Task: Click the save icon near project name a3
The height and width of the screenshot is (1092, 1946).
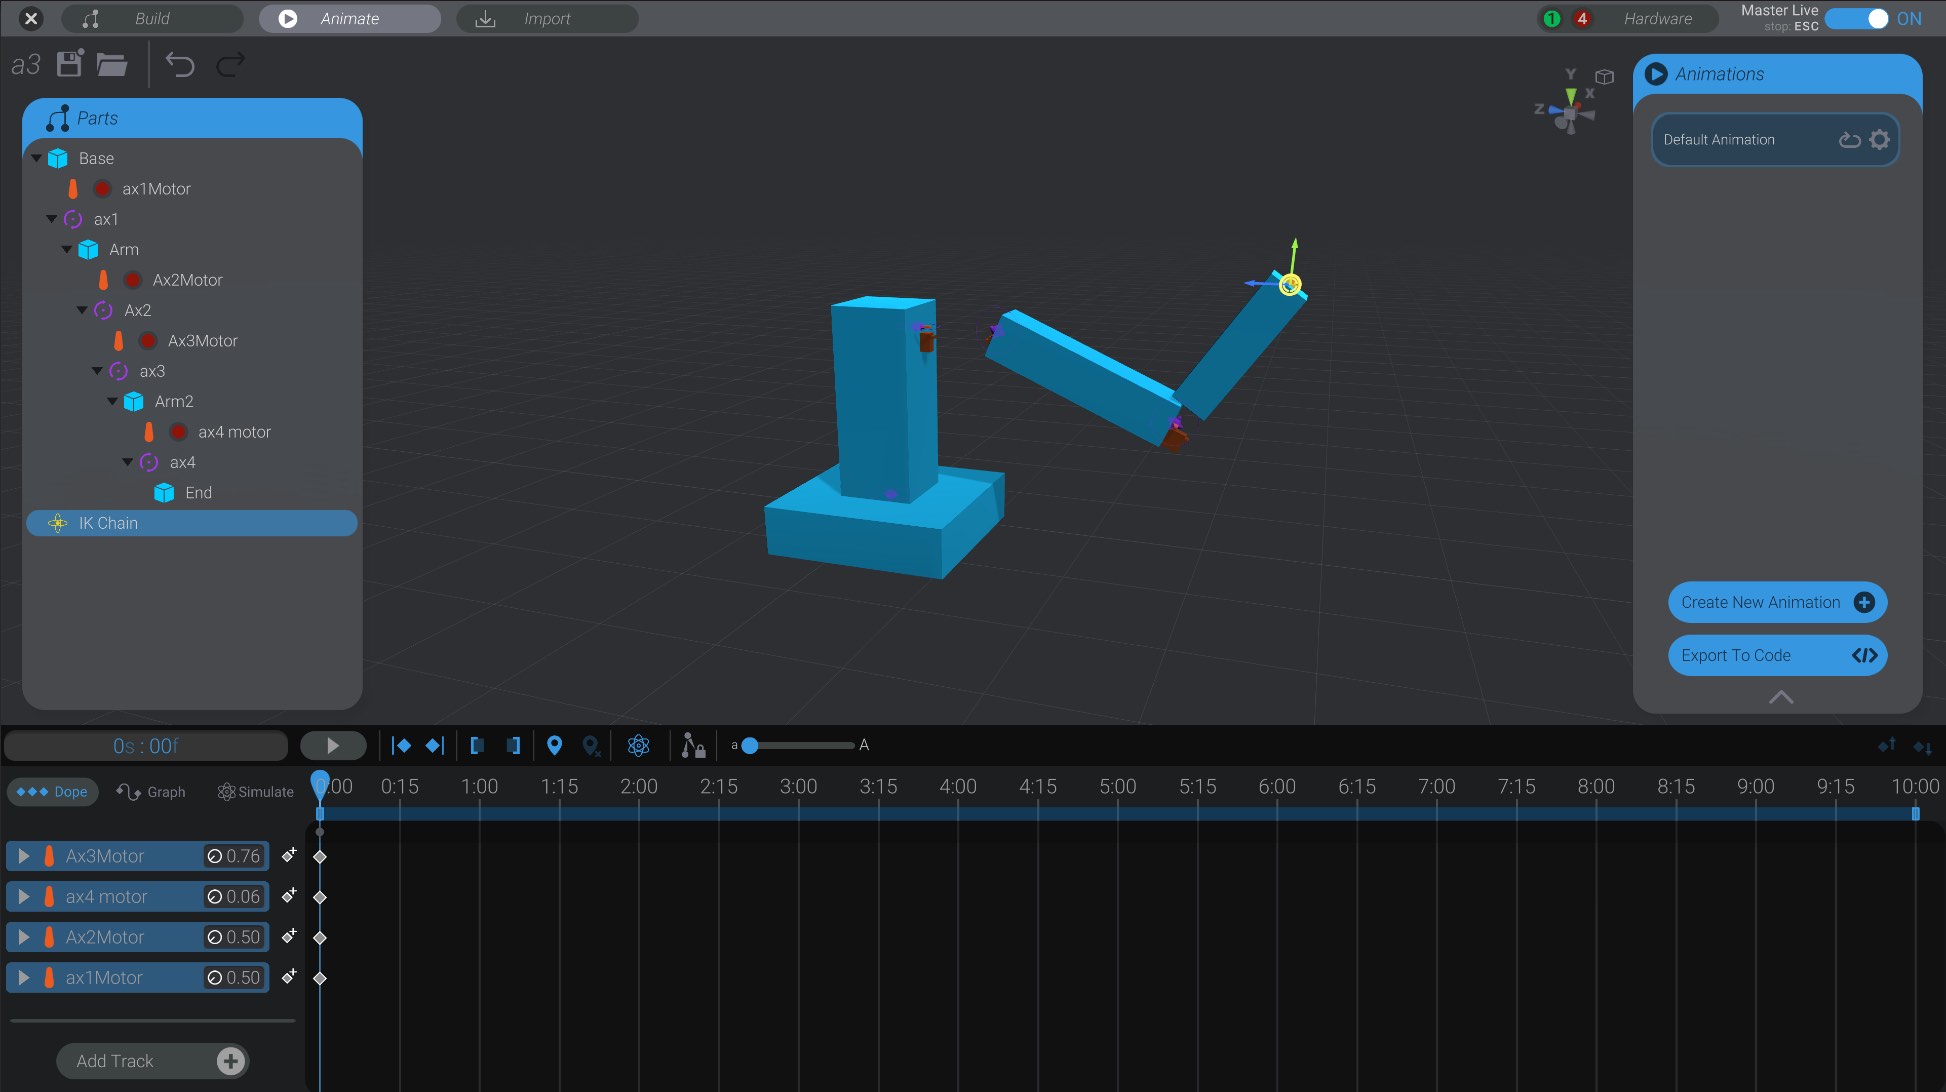Action: click(68, 64)
